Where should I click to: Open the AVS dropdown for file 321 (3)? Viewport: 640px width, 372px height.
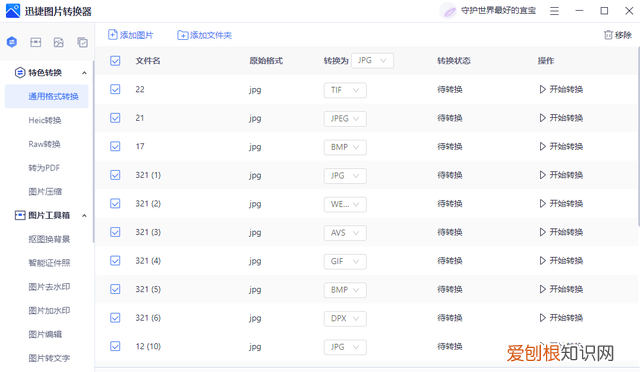[x=345, y=233]
